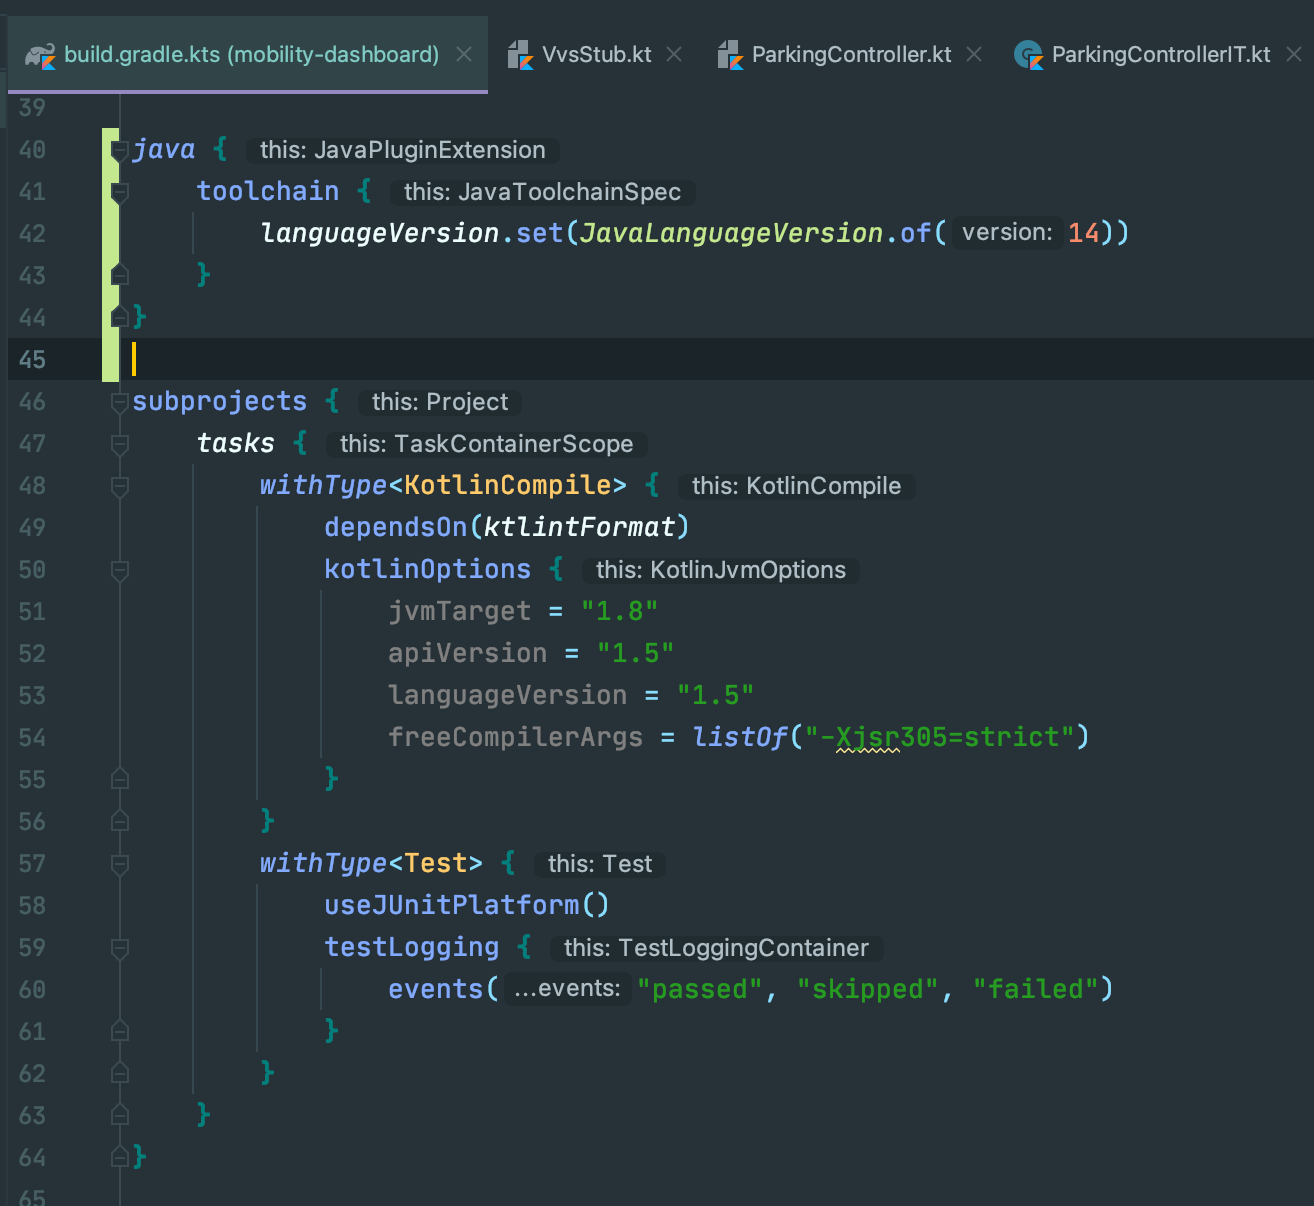Viewport: 1314px width, 1206px height.
Task: Collapse the subprojects block fold arrow
Action: (x=119, y=400)
